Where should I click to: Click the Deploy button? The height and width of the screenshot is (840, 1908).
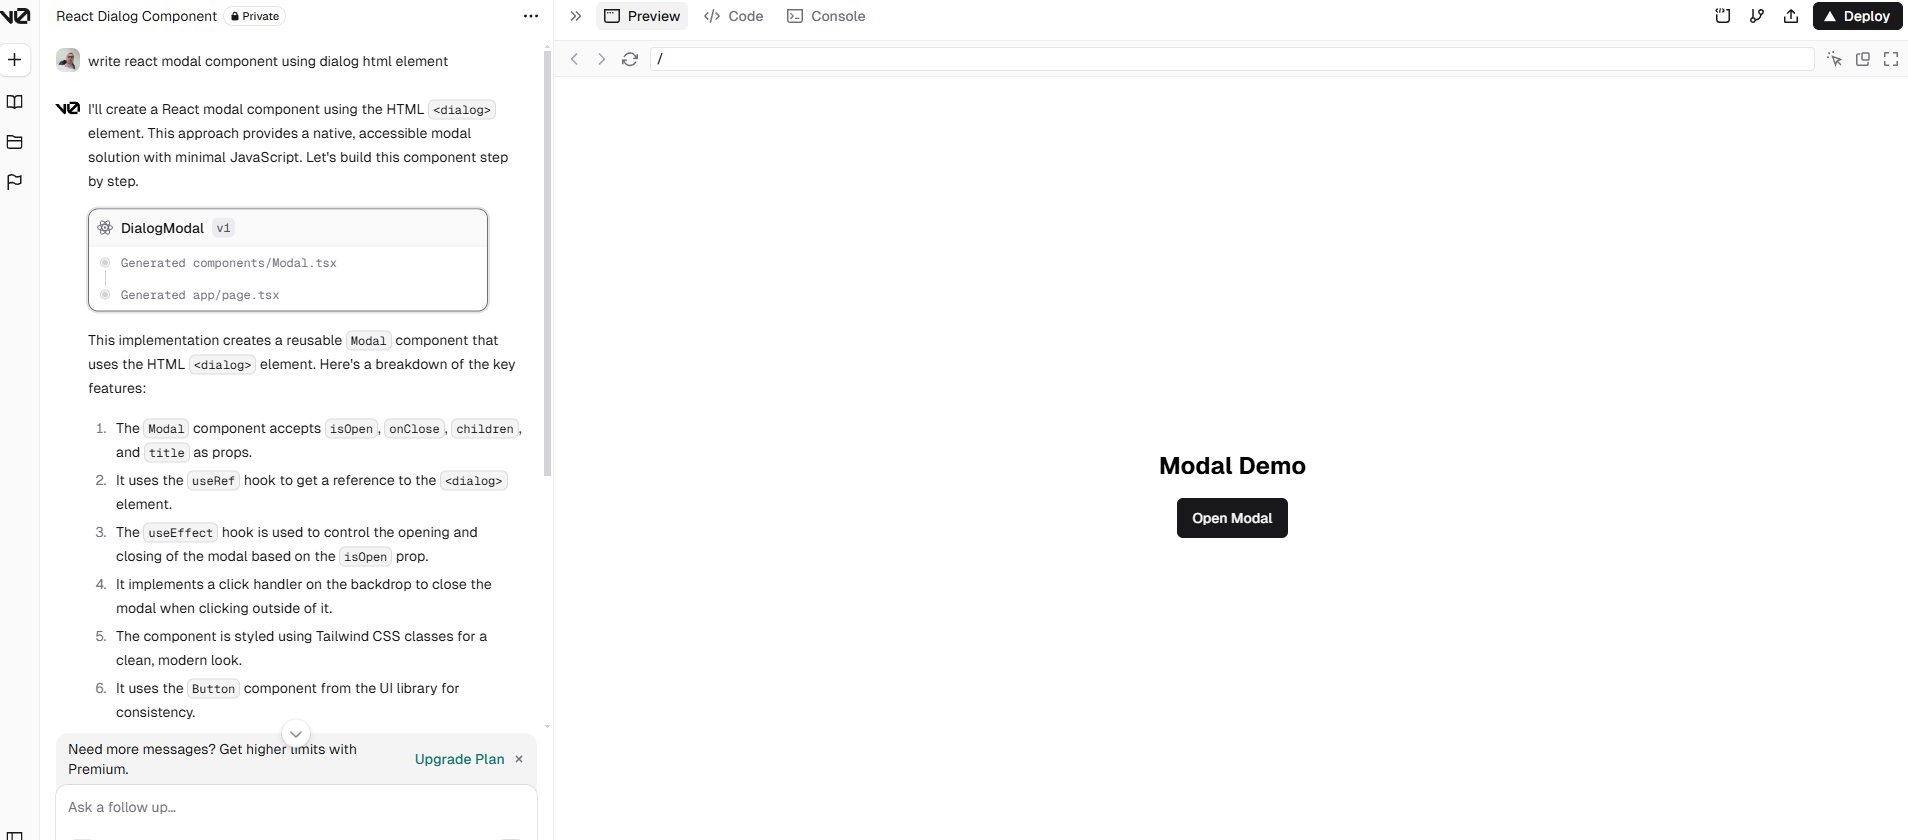[1858, 16]
